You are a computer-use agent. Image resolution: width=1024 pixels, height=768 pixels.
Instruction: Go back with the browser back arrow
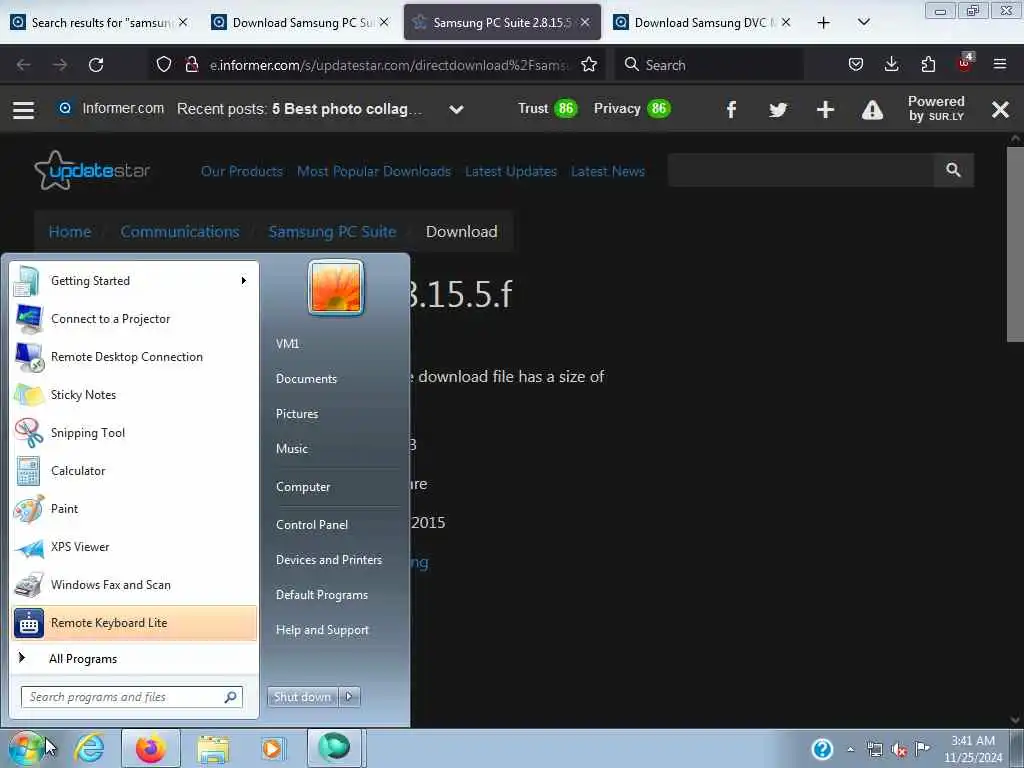point(24,65)
